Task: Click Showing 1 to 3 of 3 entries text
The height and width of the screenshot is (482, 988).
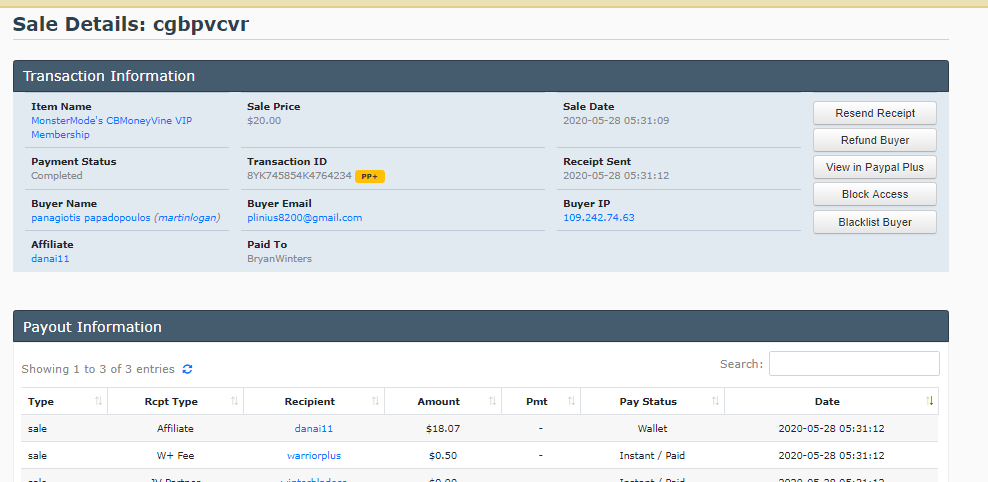Action: pyautogui.click(x=98, y=369)
